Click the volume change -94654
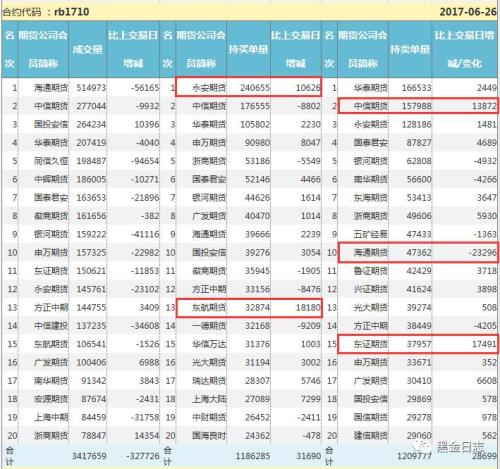500x469 pixels. pyautogui.click(x=145, y=161)
